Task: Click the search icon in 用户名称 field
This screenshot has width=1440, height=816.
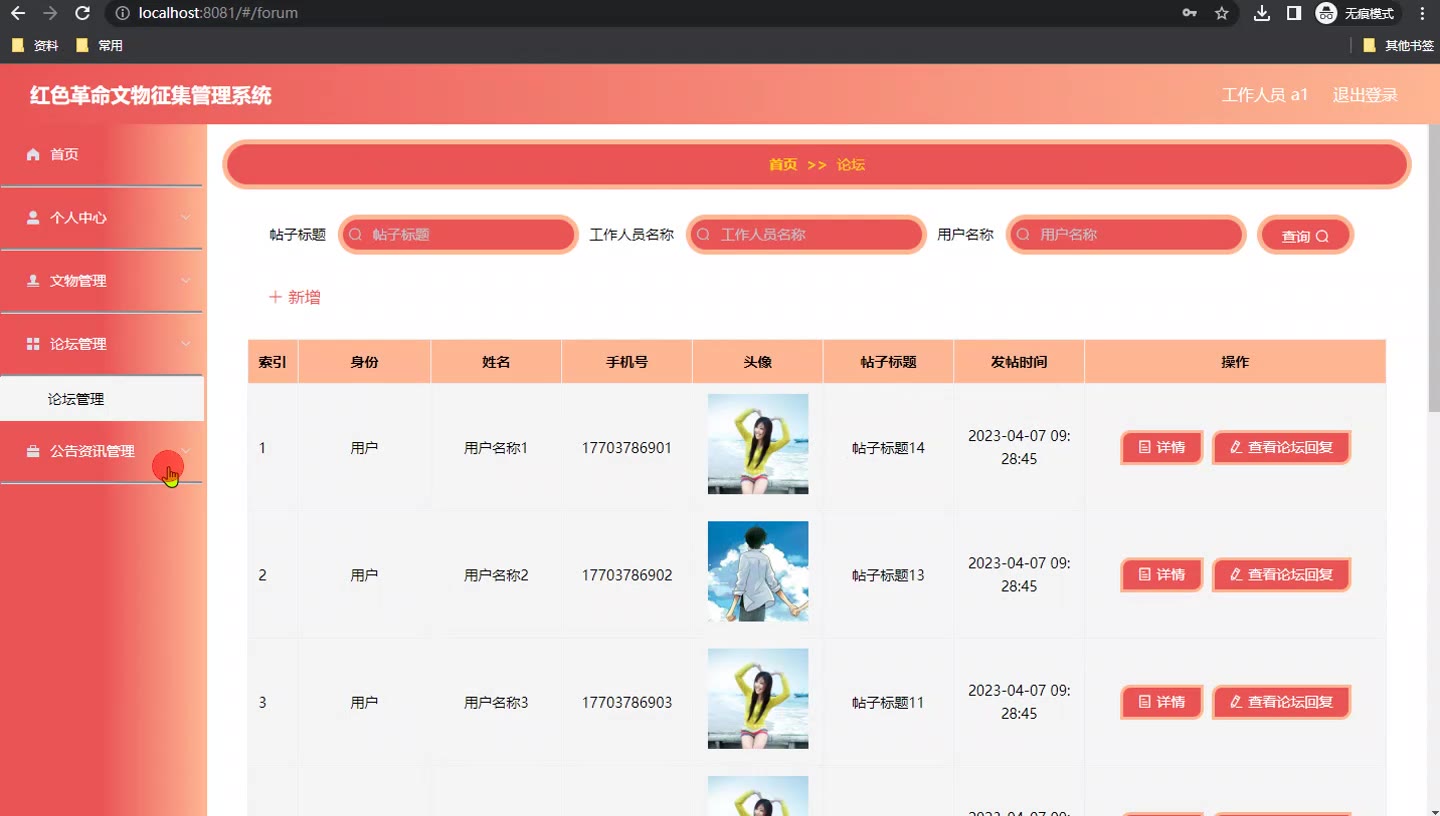Action: [x=1022, y=234]
